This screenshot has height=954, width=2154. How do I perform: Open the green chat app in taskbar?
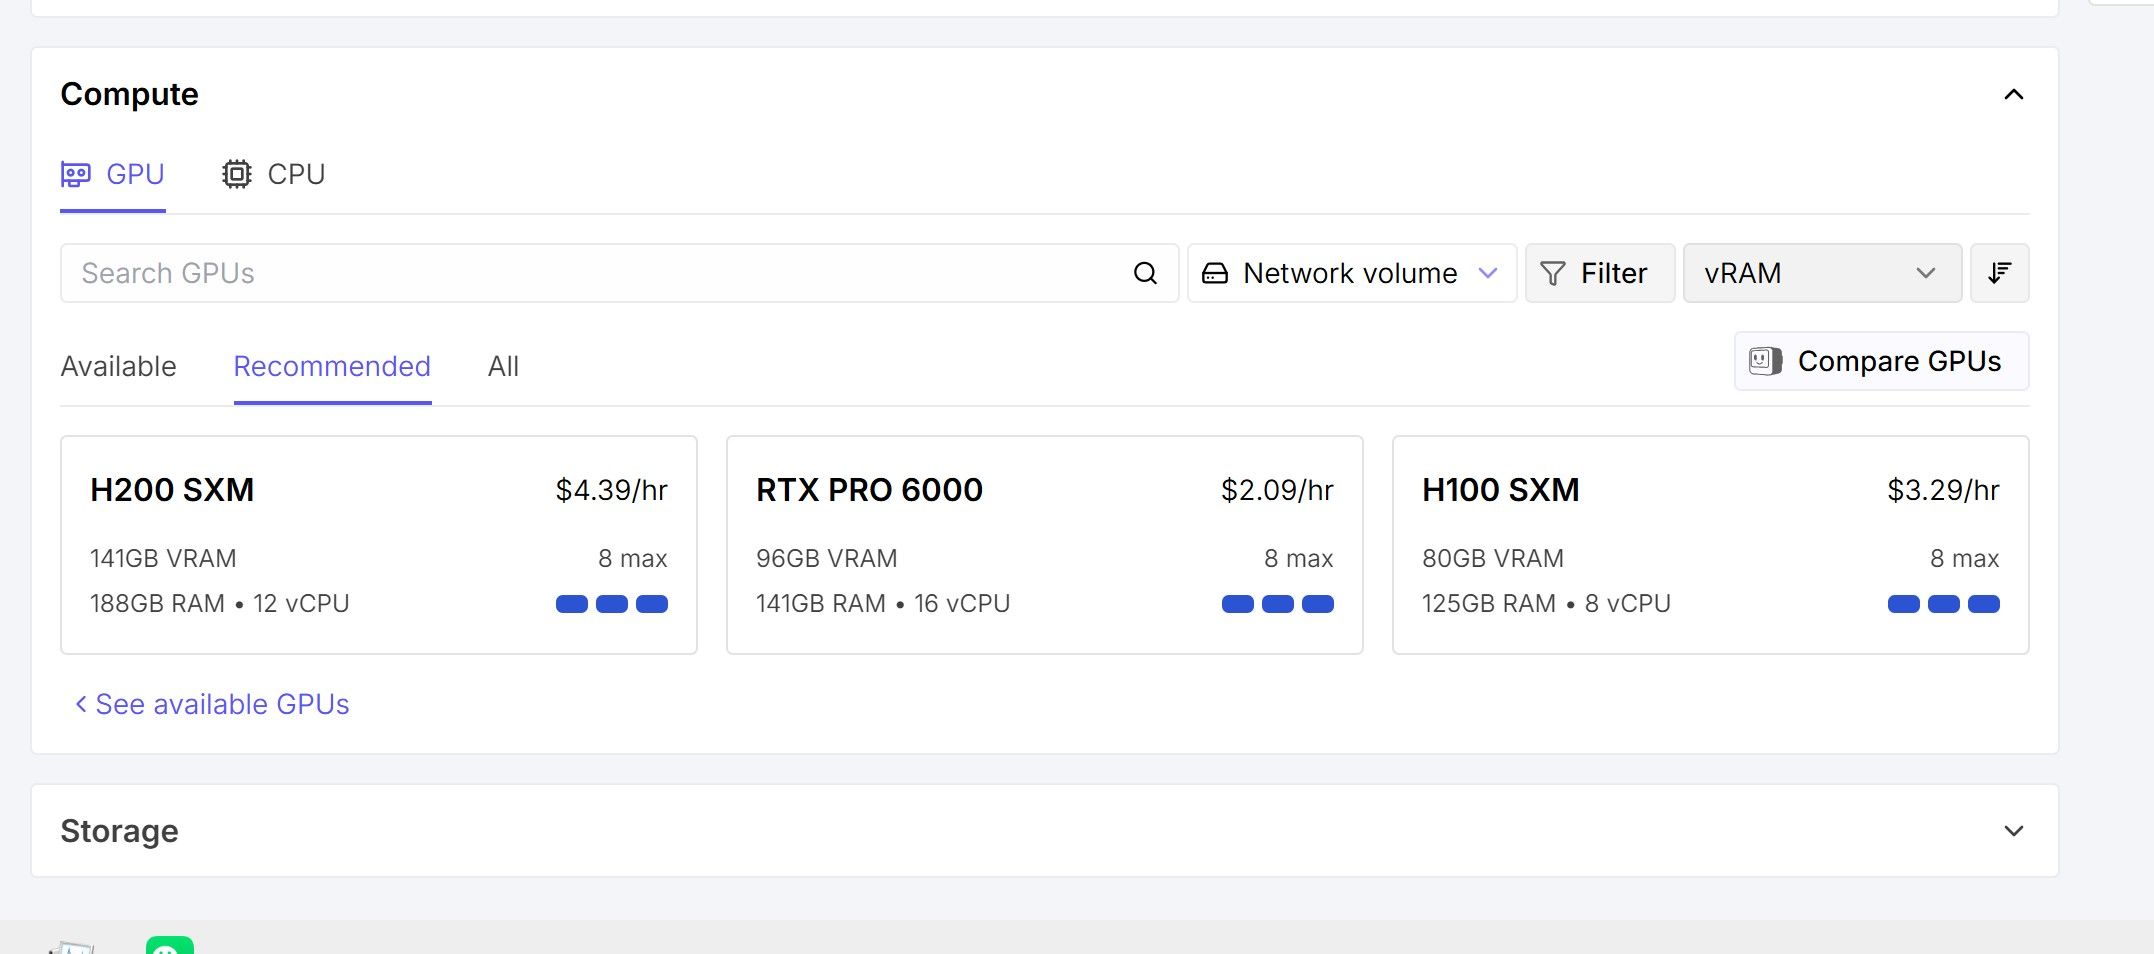coord(170,945)
